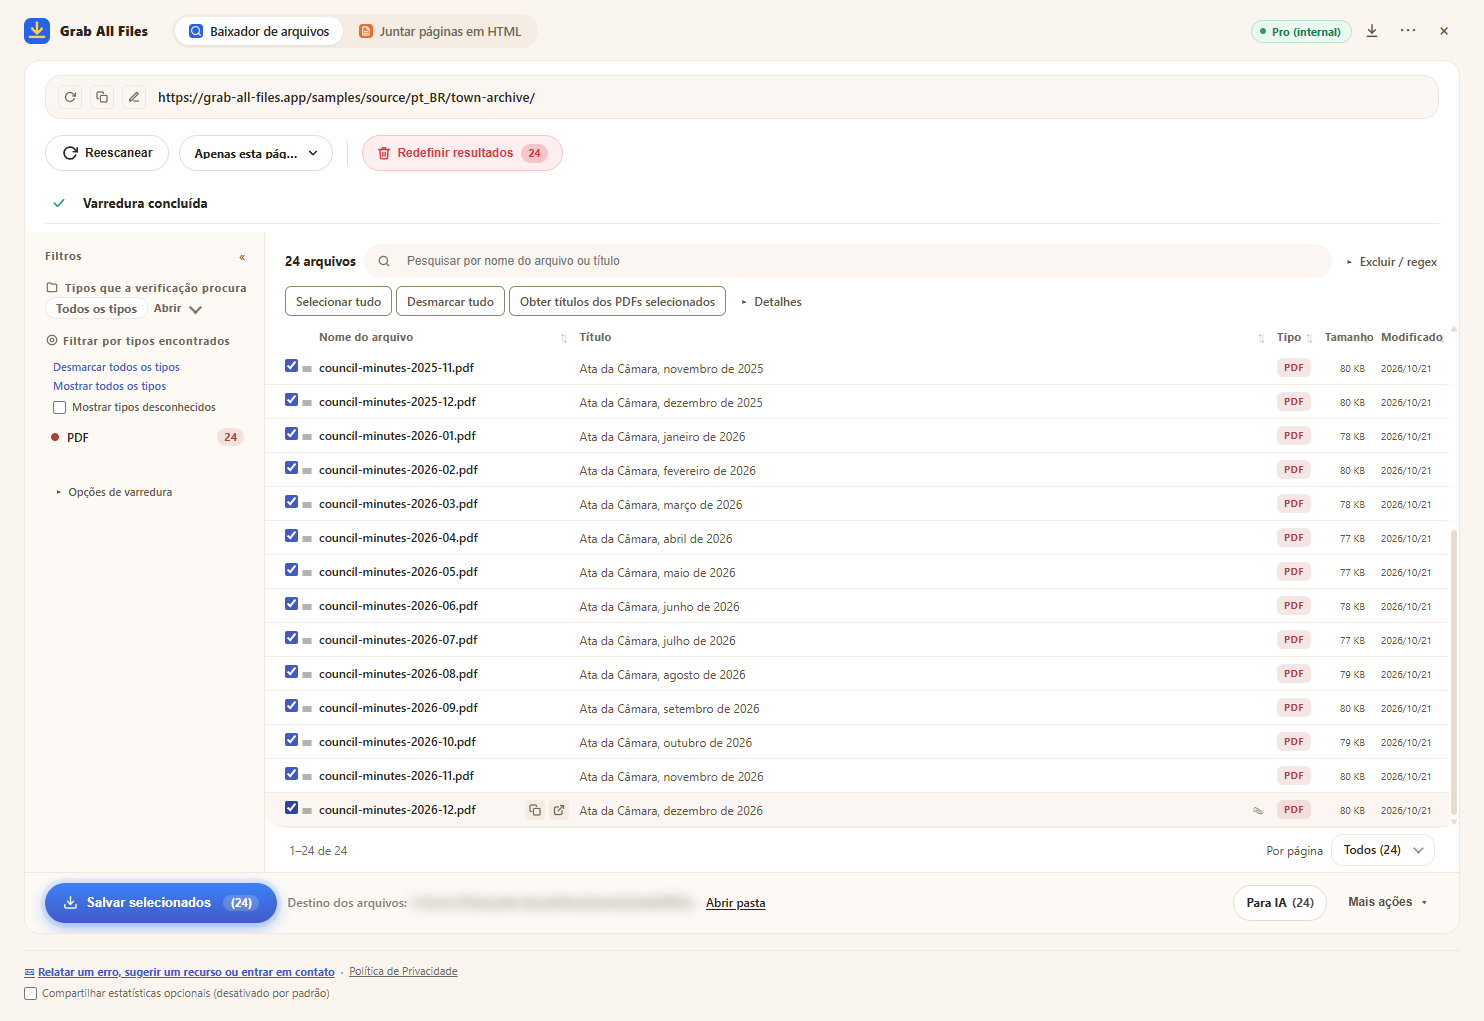Image resolution: width=1484 pixels, height=1021 pixels.
Task: Click Desmarcar todos os tipos link
Action: point(116,367)
